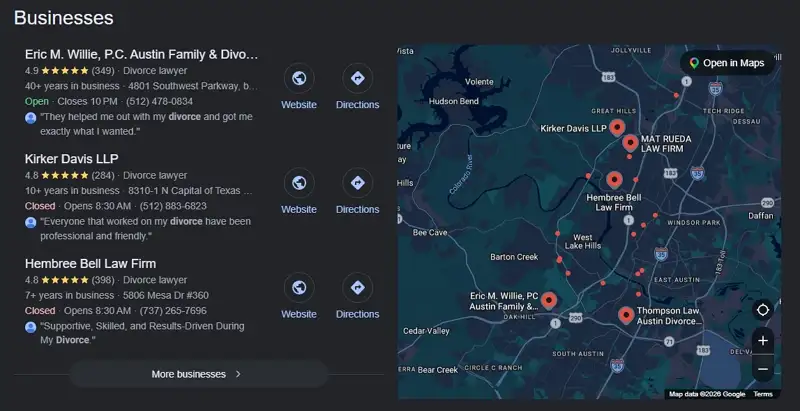Click the (398) review count

103,280
